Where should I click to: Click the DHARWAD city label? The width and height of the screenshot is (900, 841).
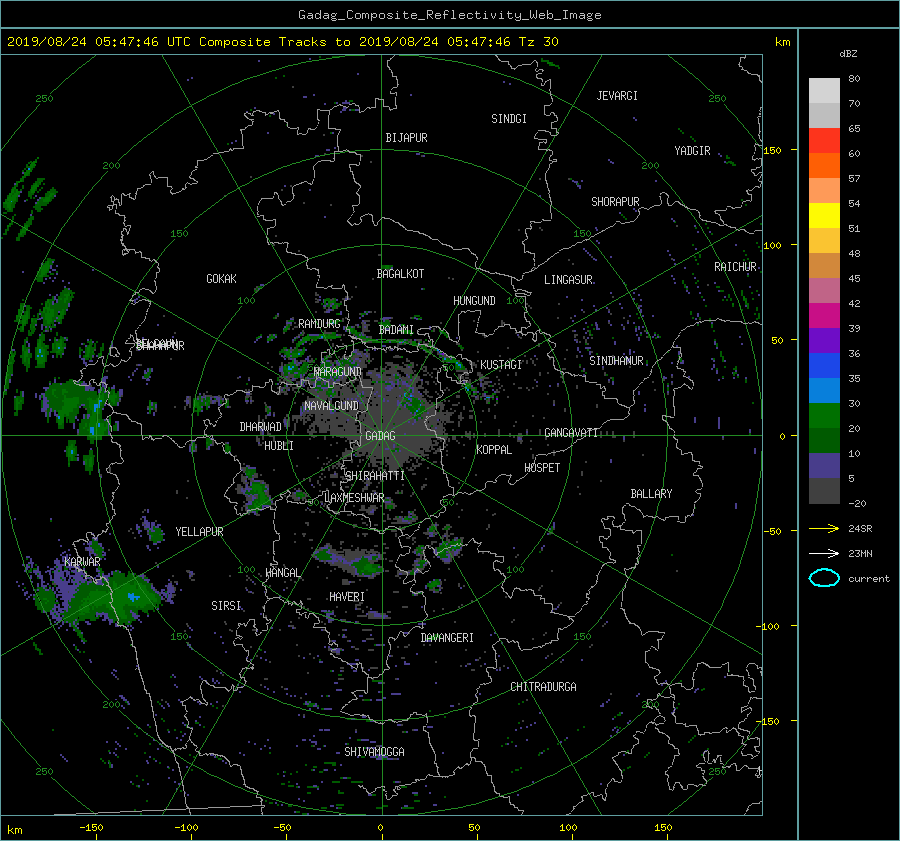tap(260, 427)
